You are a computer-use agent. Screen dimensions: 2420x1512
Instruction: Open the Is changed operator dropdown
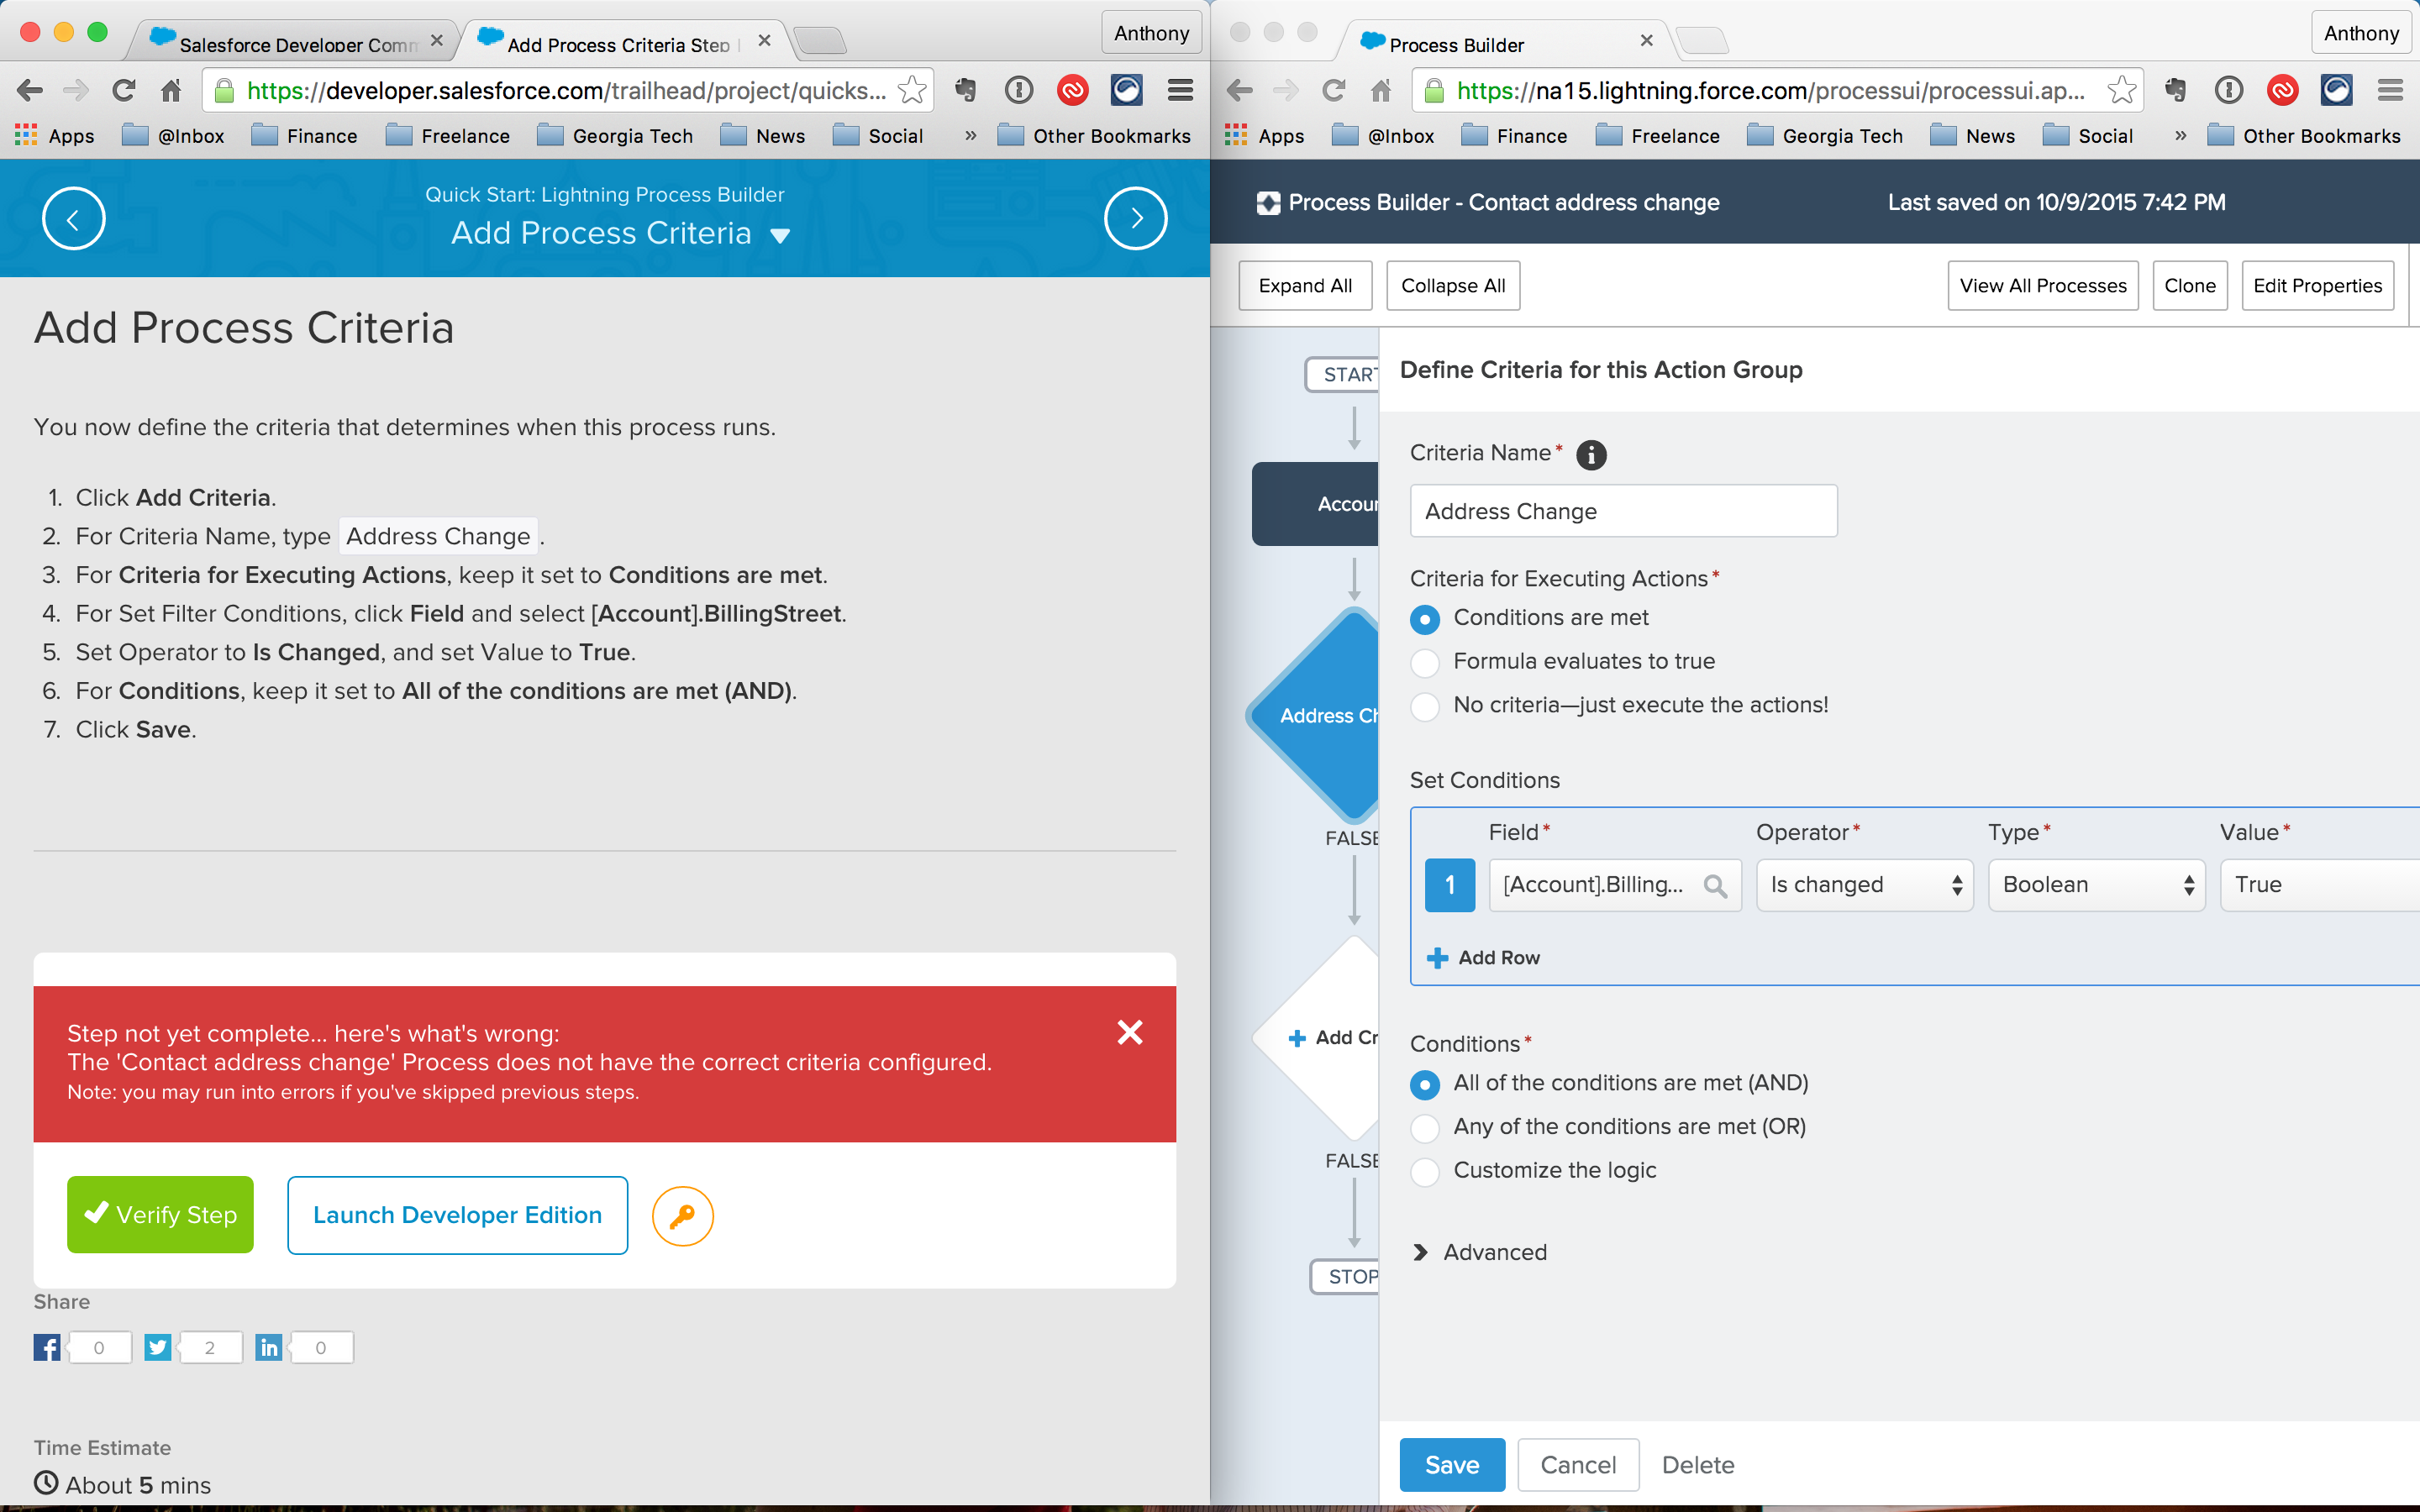pyautogui.click(x=1864, y=885)
